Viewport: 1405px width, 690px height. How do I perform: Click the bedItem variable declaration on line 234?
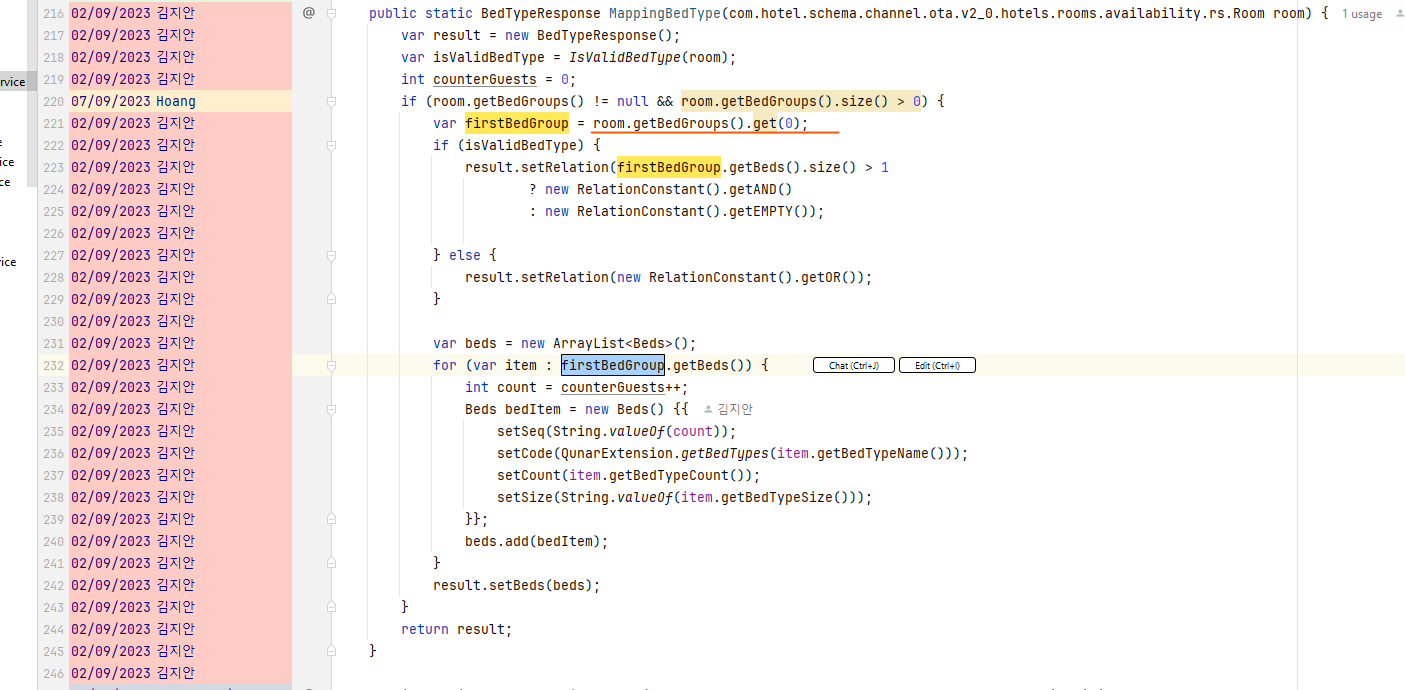click(x=533, y=409)
